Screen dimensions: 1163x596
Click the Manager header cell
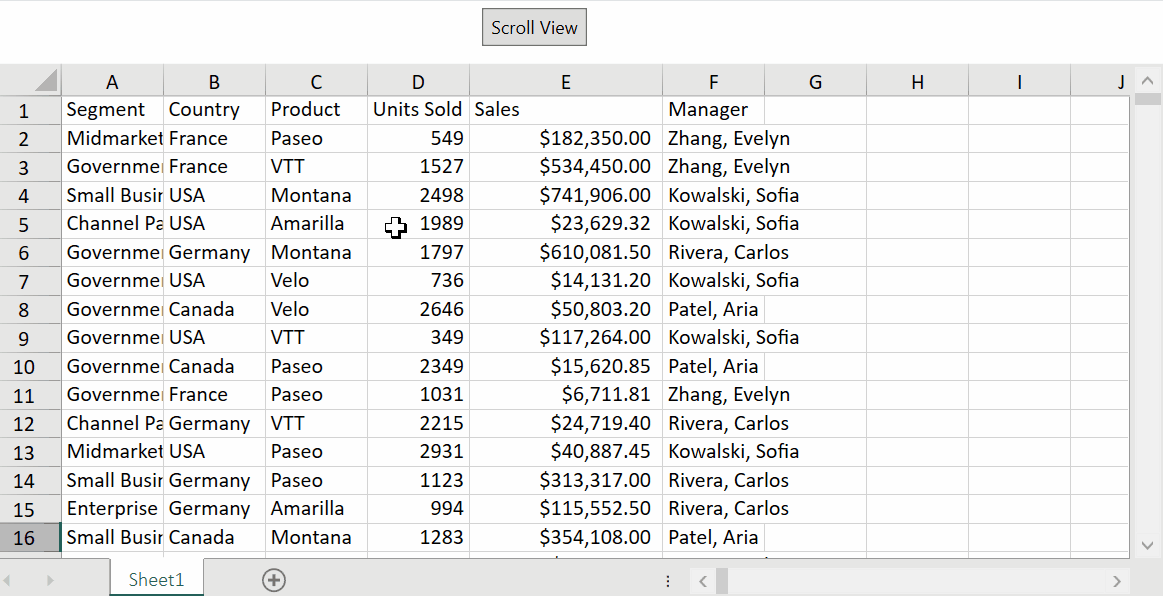click(714, 110)
